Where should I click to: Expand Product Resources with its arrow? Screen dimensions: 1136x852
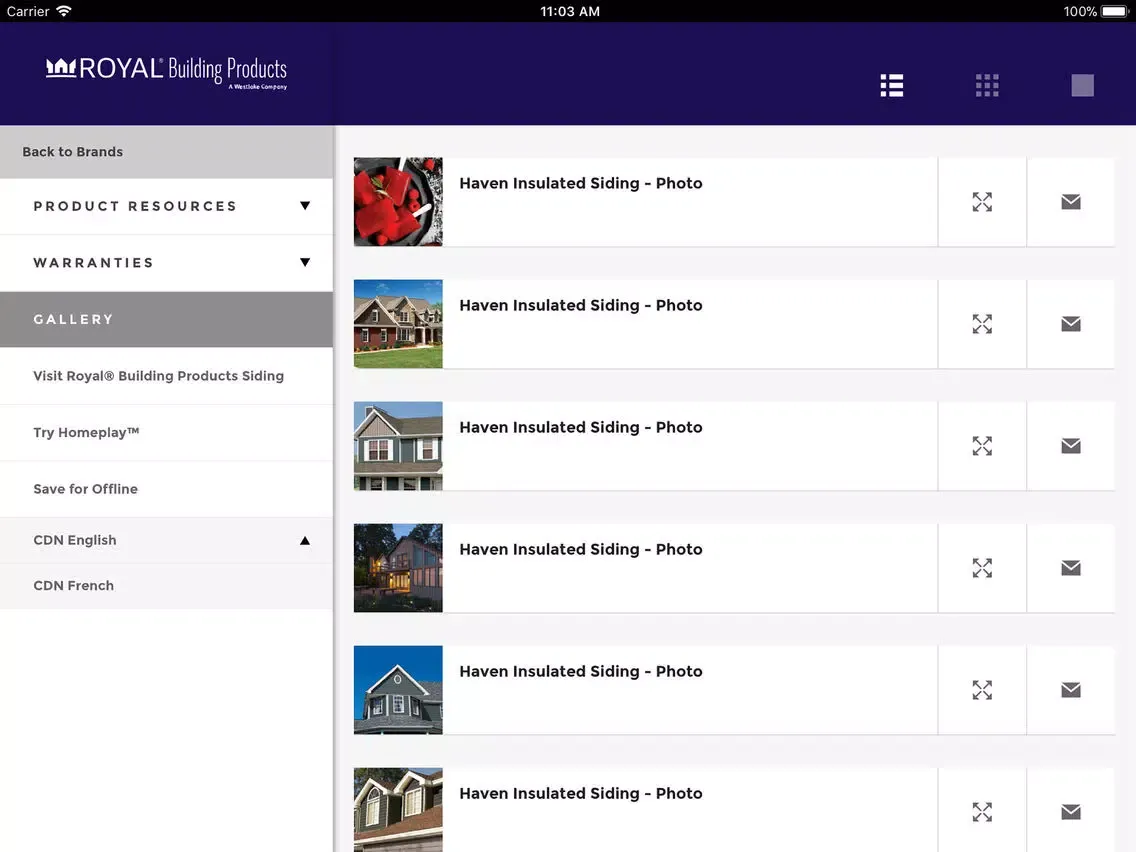click(305, 206)
